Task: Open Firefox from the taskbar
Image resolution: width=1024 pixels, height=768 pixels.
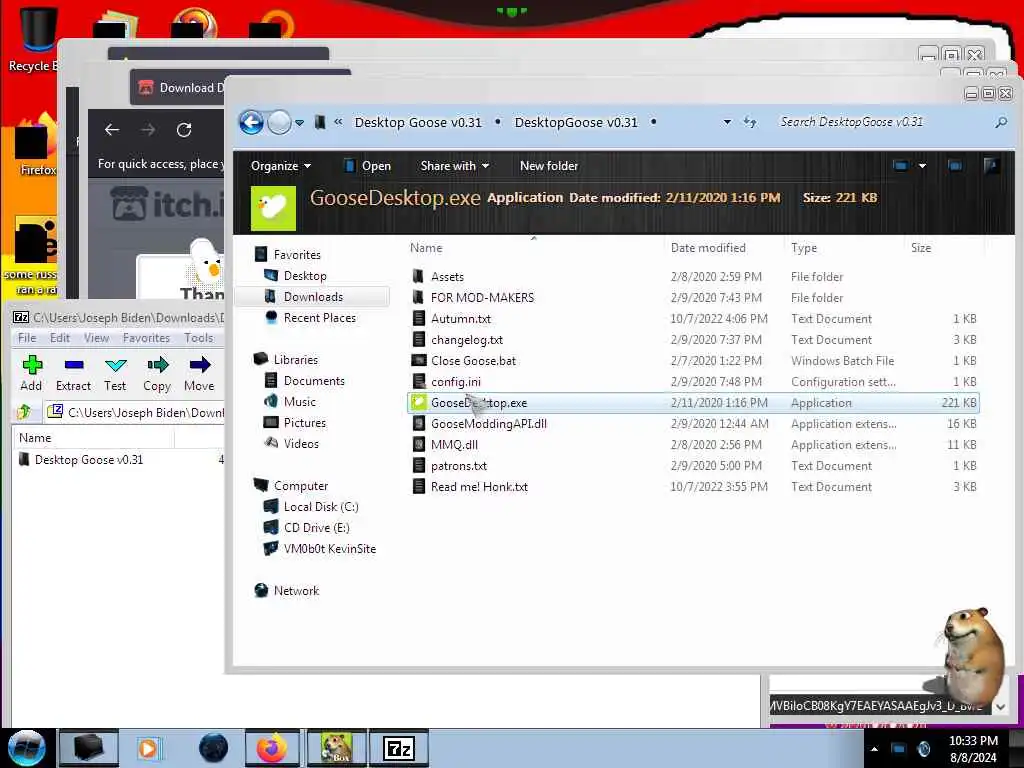Action: click(x=272, y=748)
